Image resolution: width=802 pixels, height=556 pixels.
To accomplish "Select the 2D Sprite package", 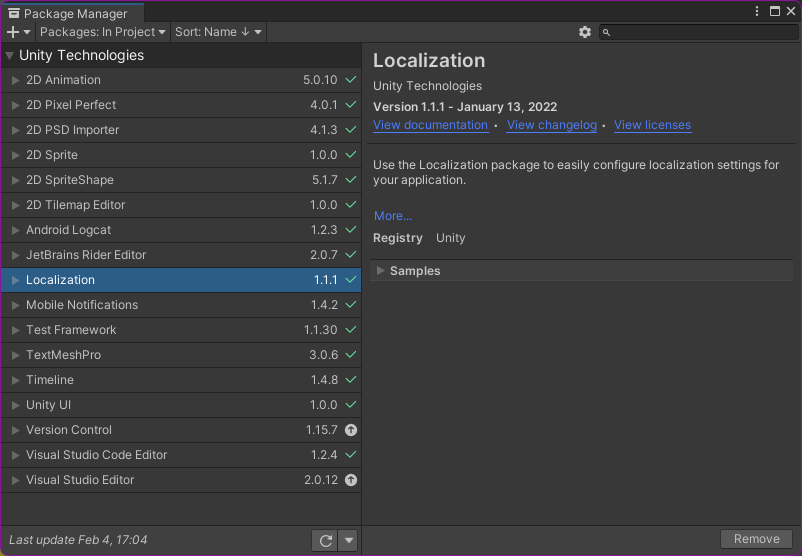I will [x=181, y=155].
